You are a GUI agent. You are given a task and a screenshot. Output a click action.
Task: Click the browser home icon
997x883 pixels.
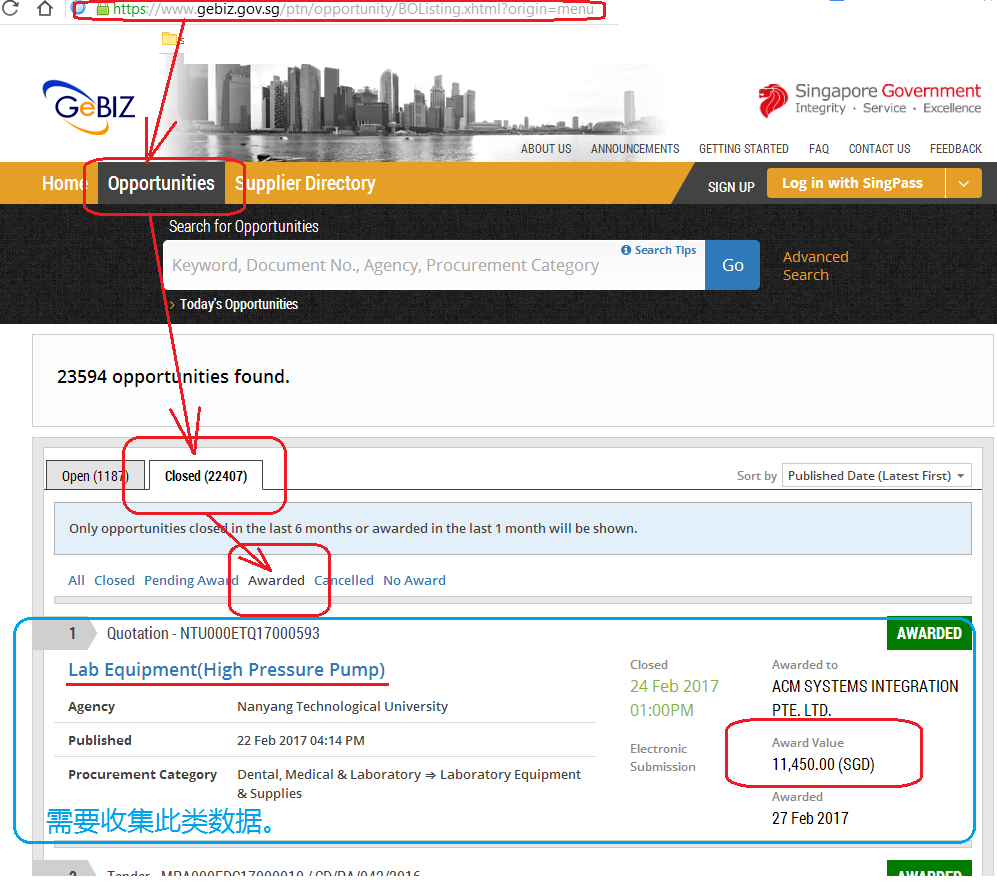pos(44,9)
